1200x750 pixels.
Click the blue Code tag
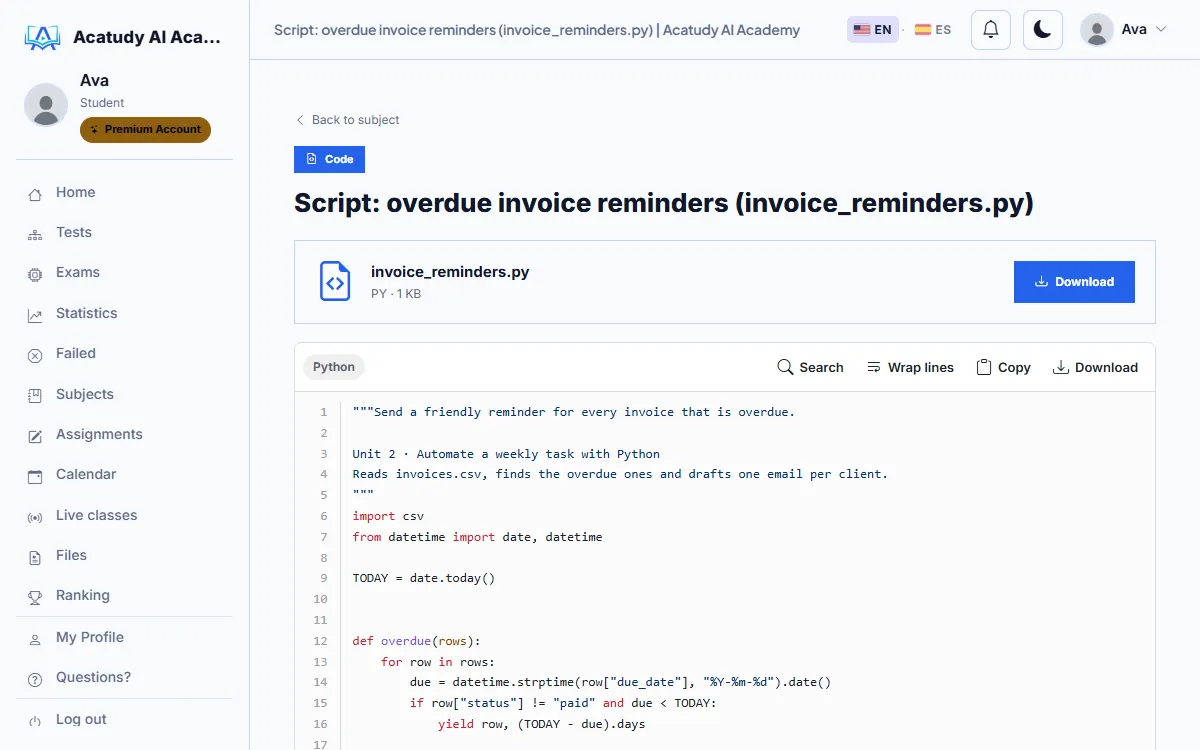click(329, 159)
